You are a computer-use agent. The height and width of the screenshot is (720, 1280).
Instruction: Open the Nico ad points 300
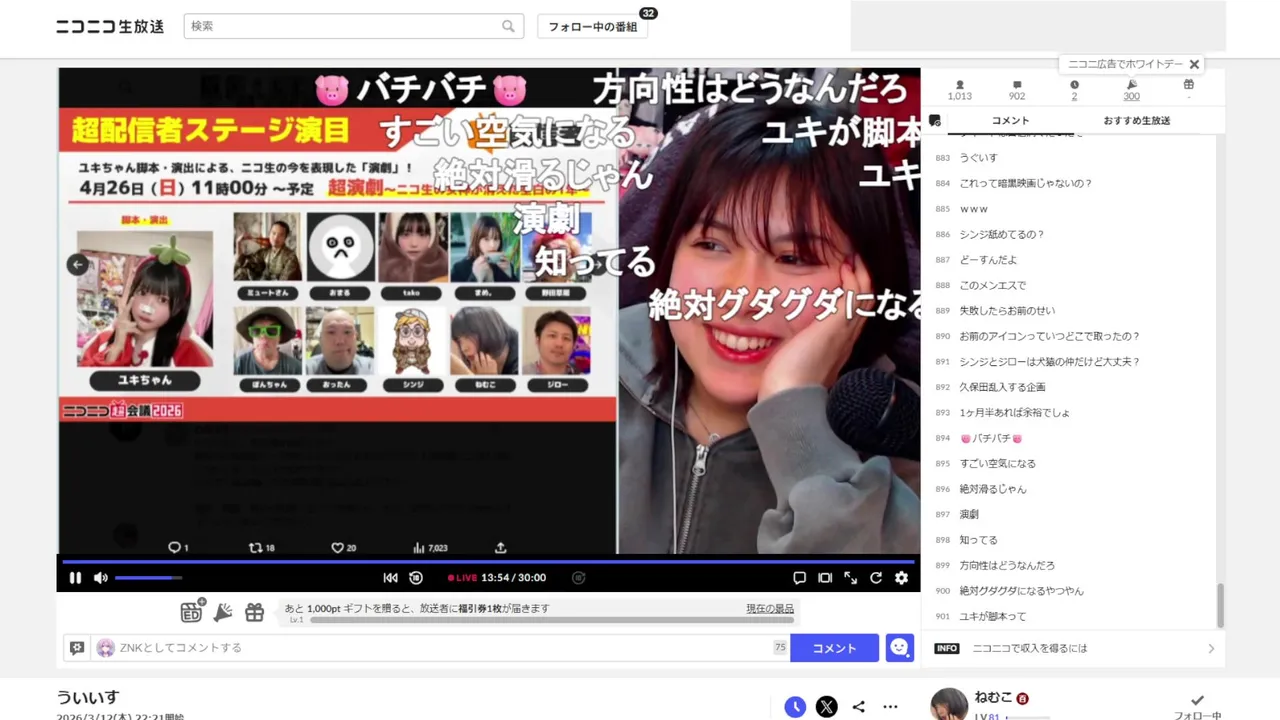click(1131, 90)
